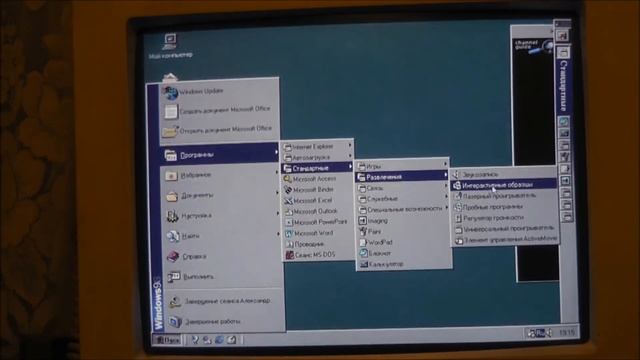Click the Пуск Start button
This screenshot has width=640, height=360.
[x=167, y=340]
